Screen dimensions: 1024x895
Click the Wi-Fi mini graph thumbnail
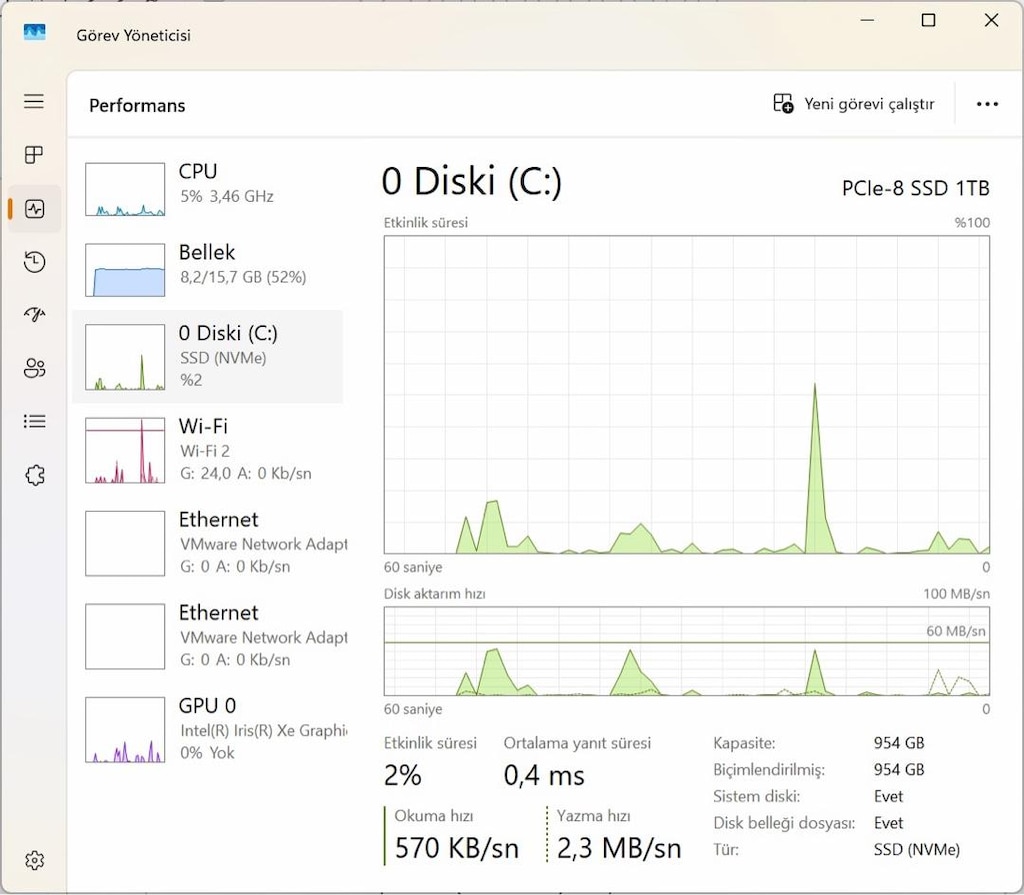(125, 450)
